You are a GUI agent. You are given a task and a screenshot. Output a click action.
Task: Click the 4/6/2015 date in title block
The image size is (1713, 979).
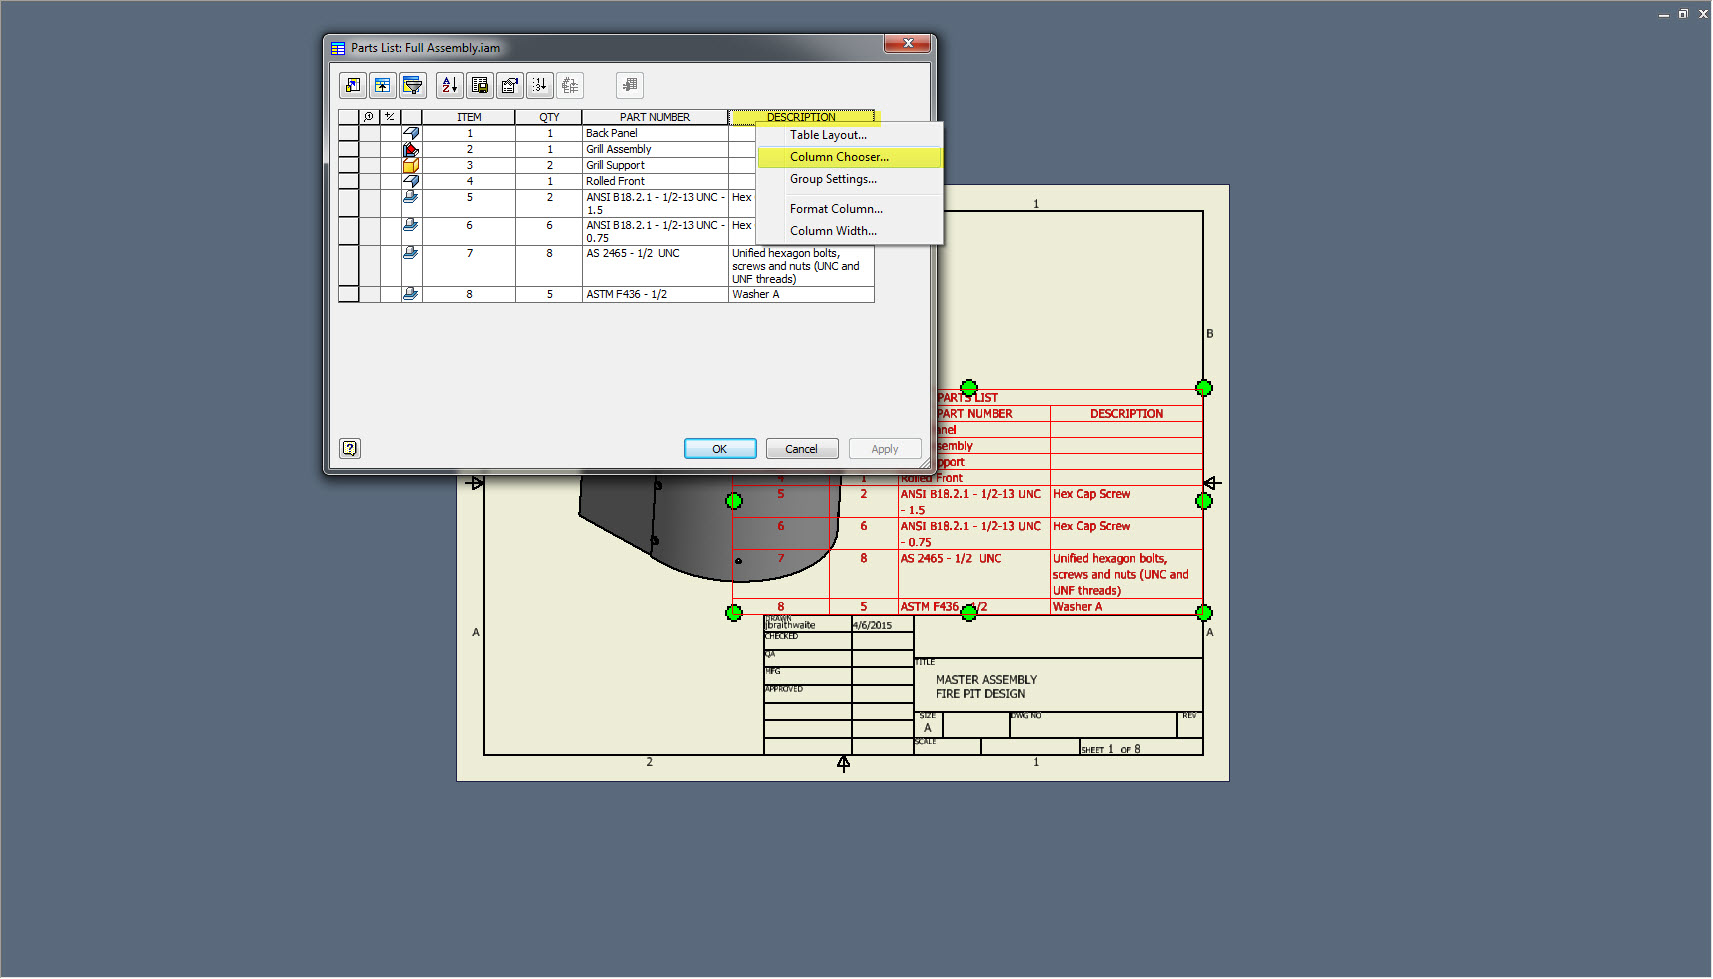[x=872, y=626]
